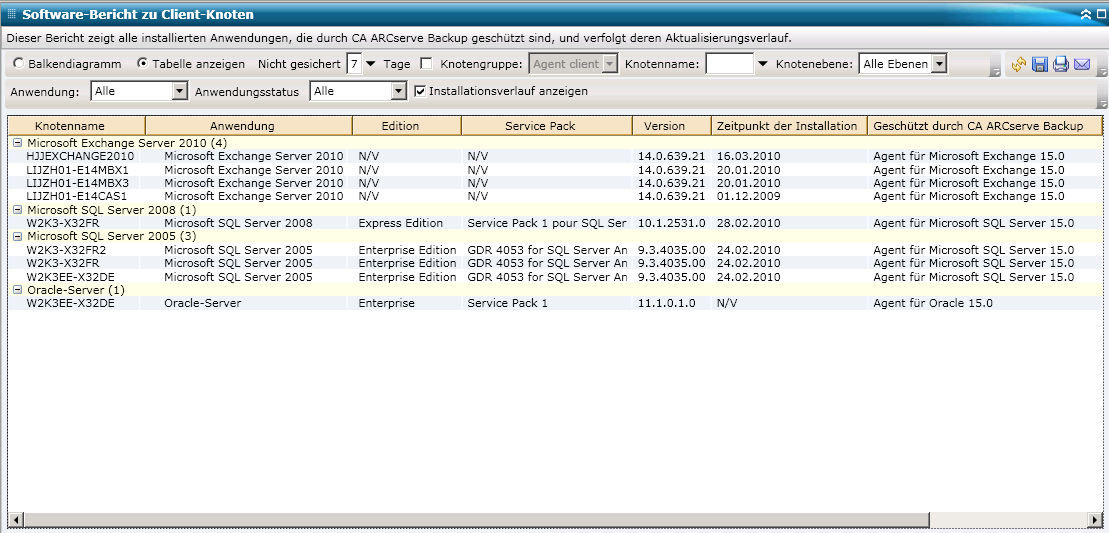Click the email report envelope icon
This screenshot has width=1109, height=533.
click(x=1081, y=64)
